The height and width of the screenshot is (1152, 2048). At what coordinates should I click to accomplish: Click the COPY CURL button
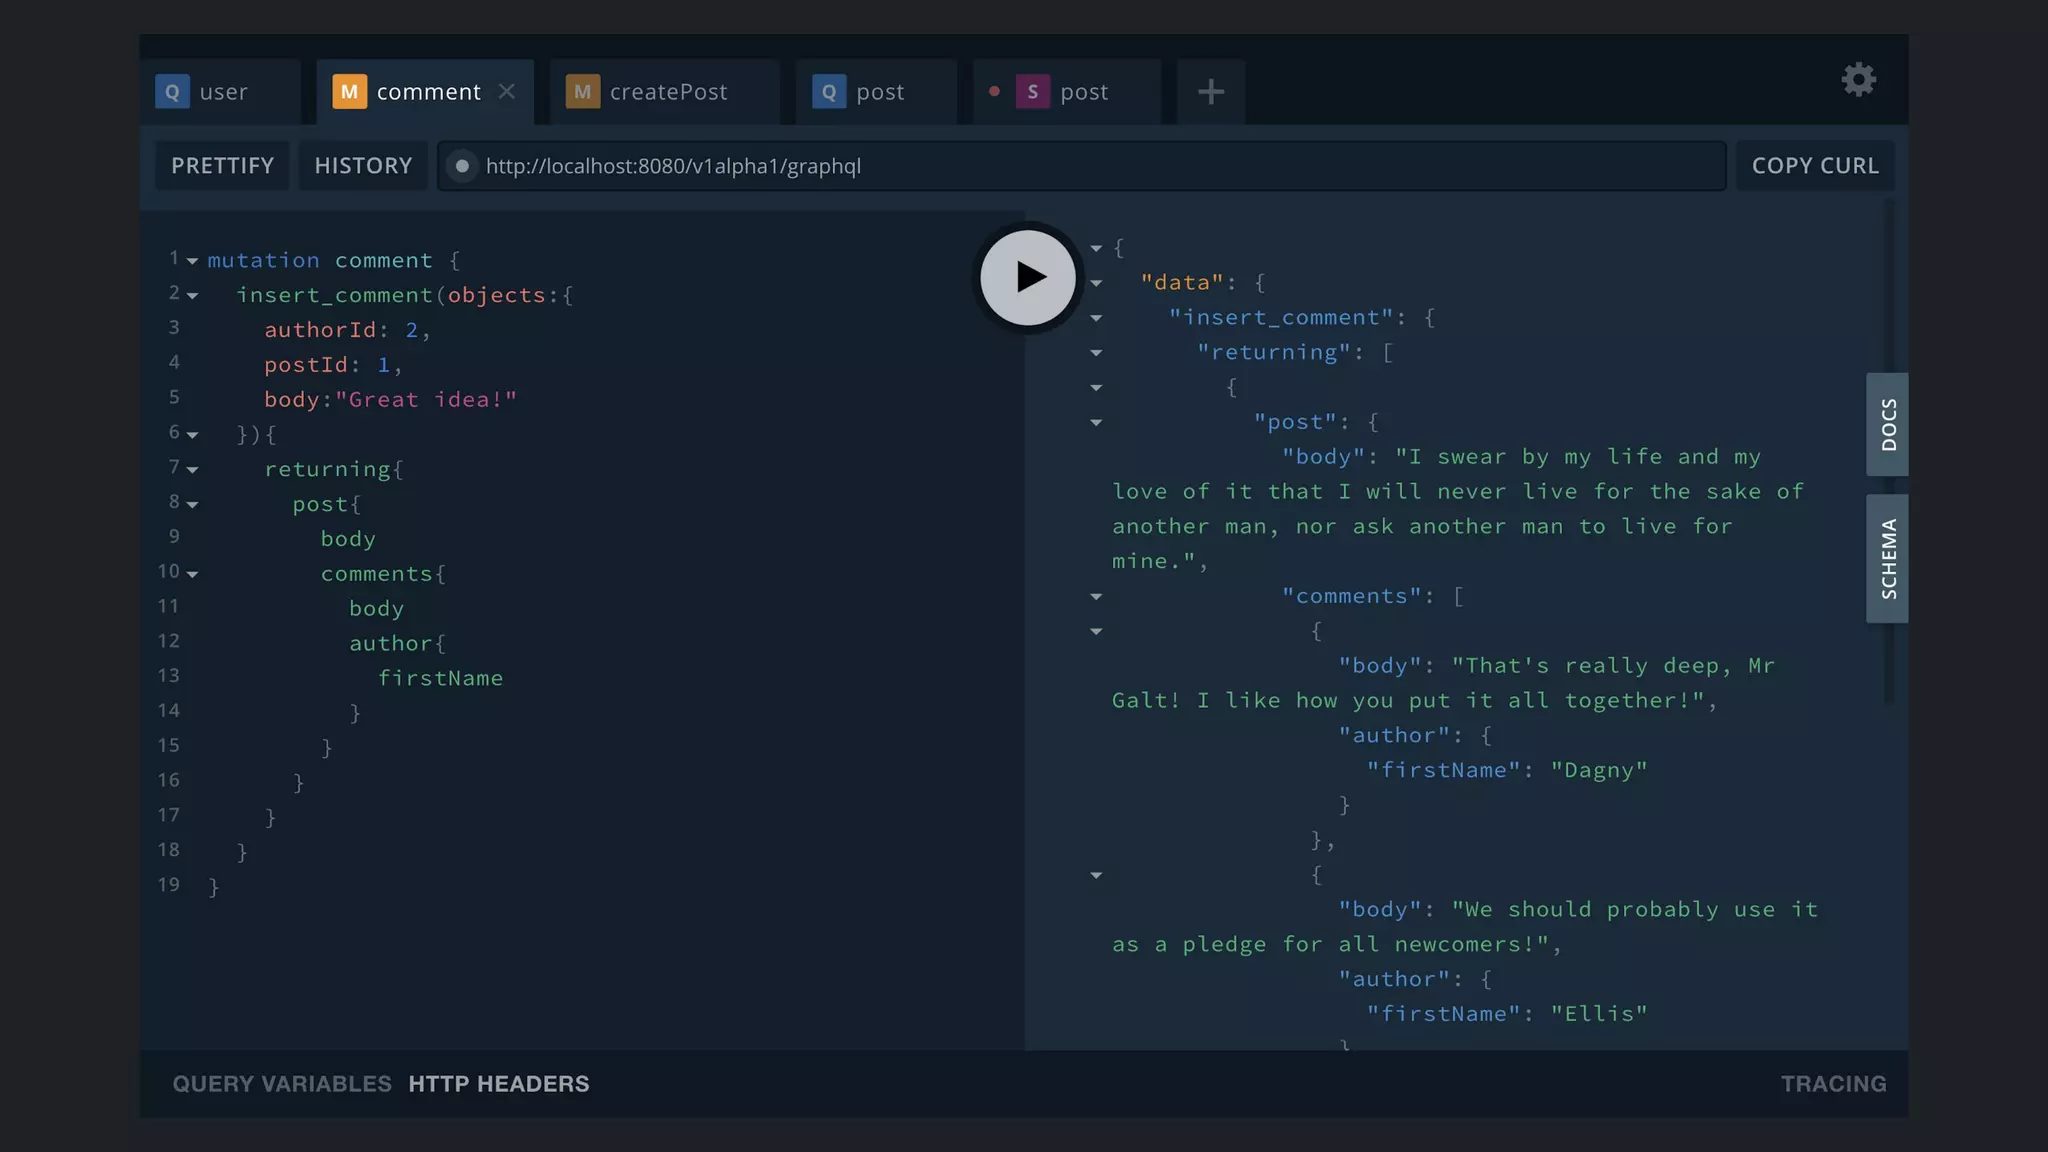[1814, 166]
